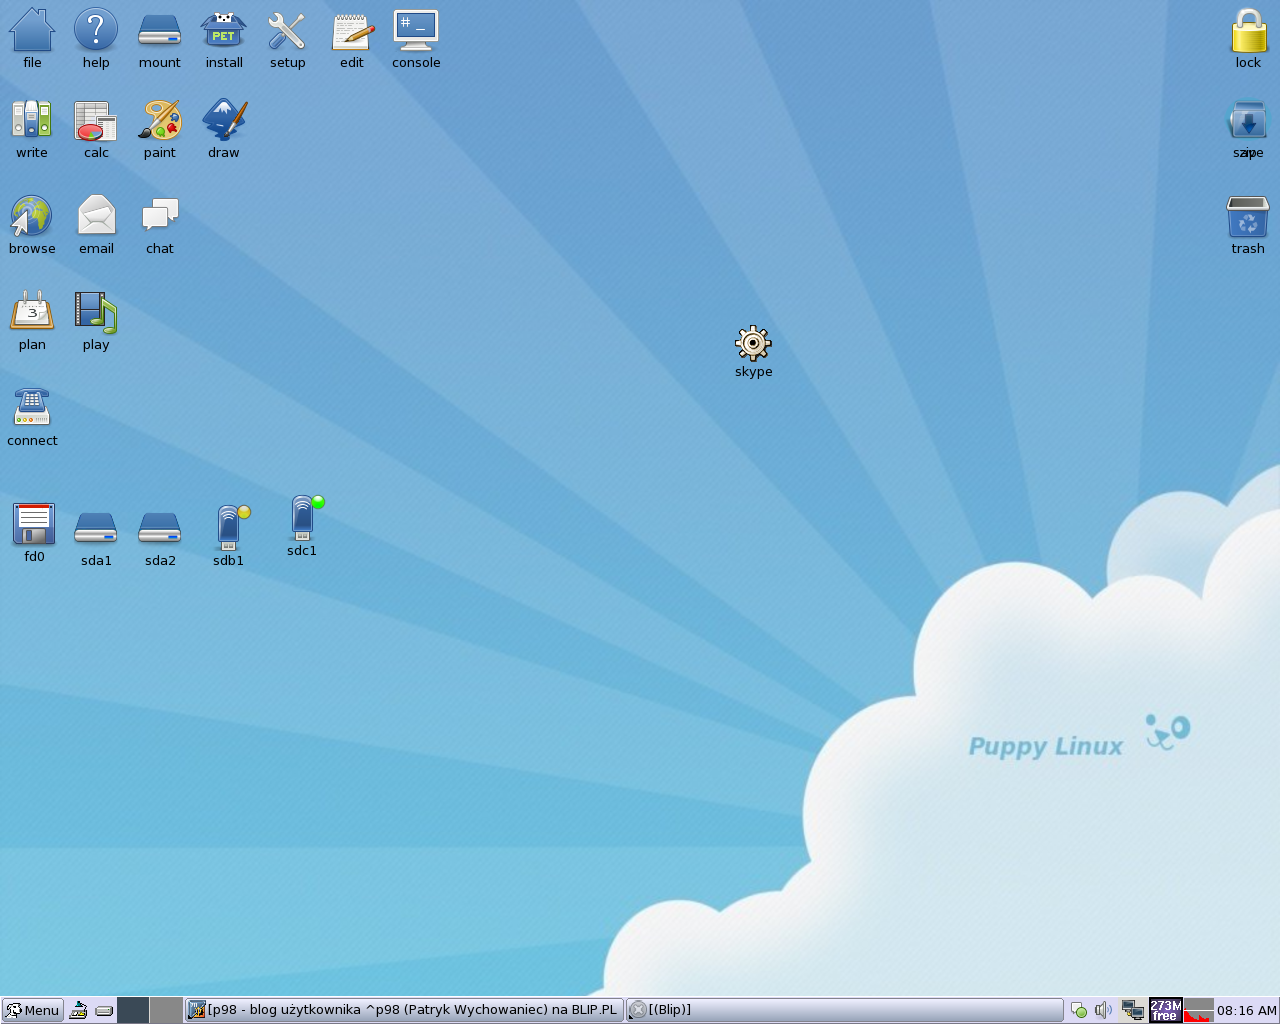Open the paint application icon
1280x1024 pixels.
160,121
